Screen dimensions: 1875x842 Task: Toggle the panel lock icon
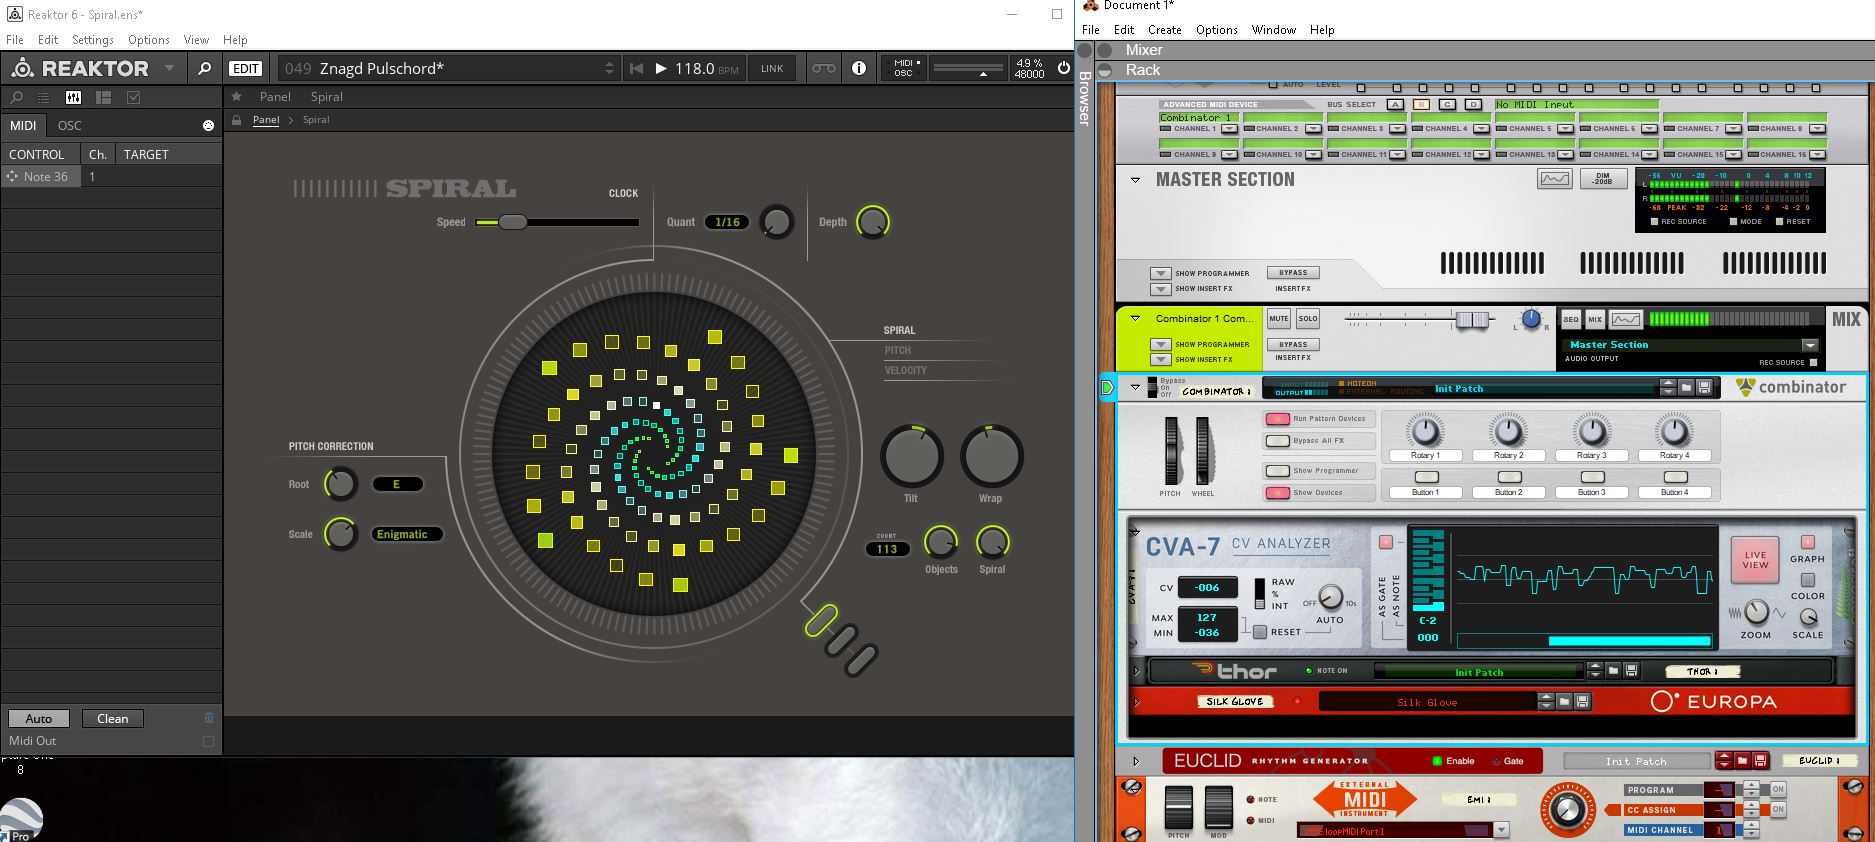237,120
